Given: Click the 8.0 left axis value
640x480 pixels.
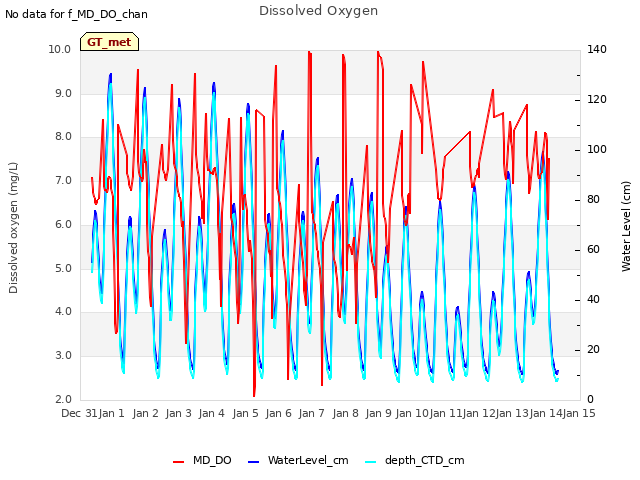Looking at the screenshot, I should point(63,137).
